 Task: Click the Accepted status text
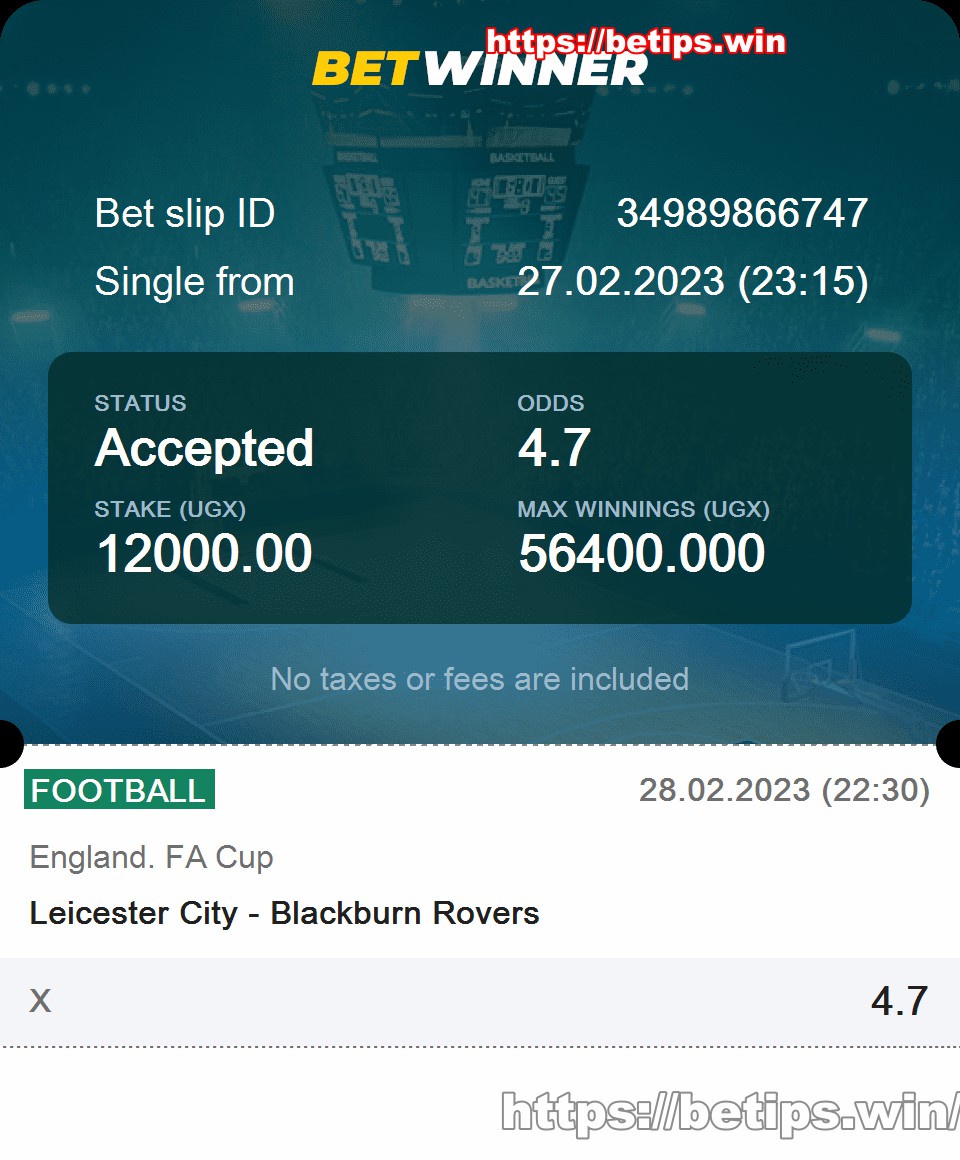tap(204, 448)
